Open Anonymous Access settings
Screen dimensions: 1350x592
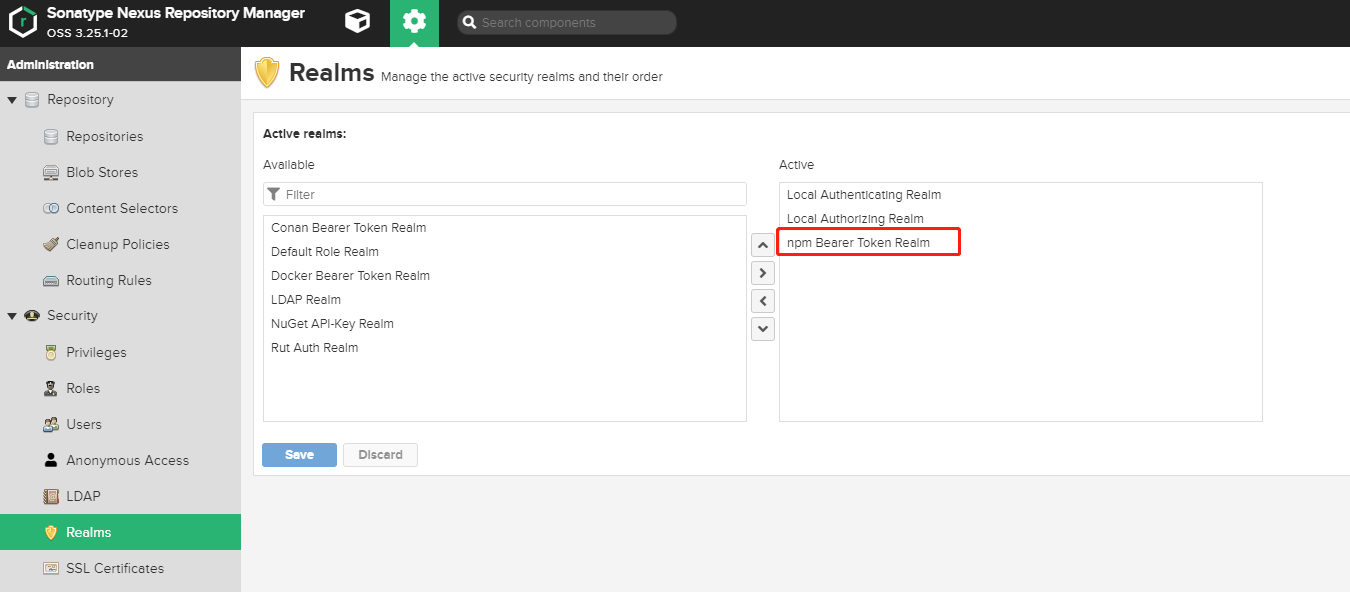[x=127, y=460]
